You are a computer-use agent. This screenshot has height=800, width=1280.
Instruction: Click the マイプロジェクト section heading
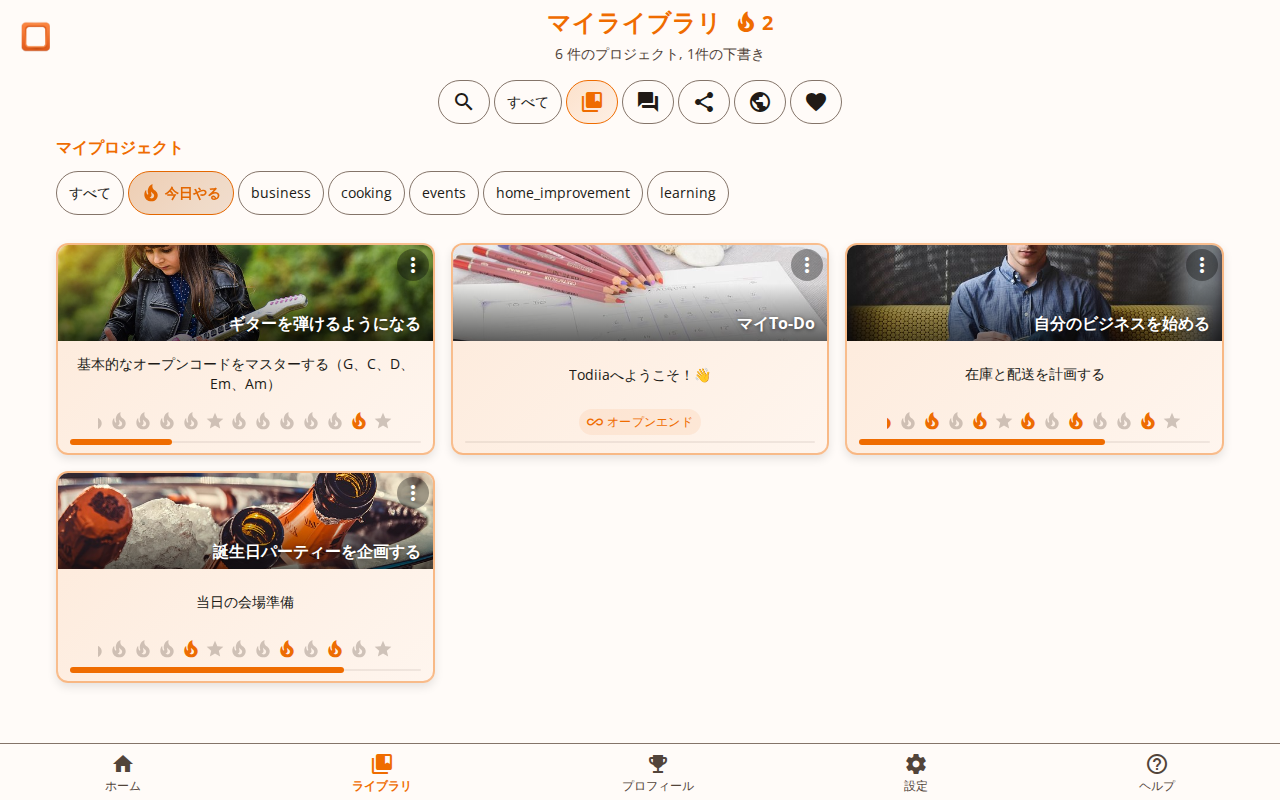pos(119,148)
